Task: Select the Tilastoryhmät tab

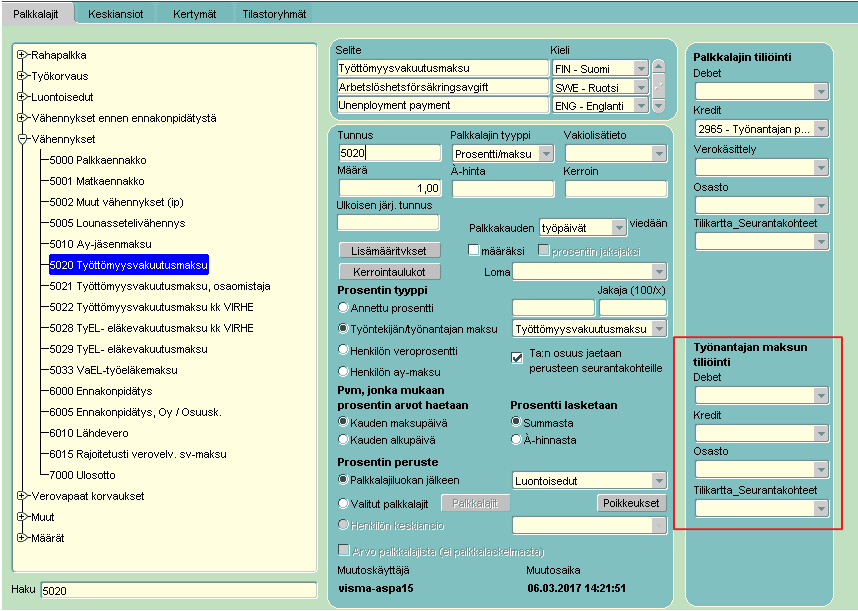Action: coord(274,14)
